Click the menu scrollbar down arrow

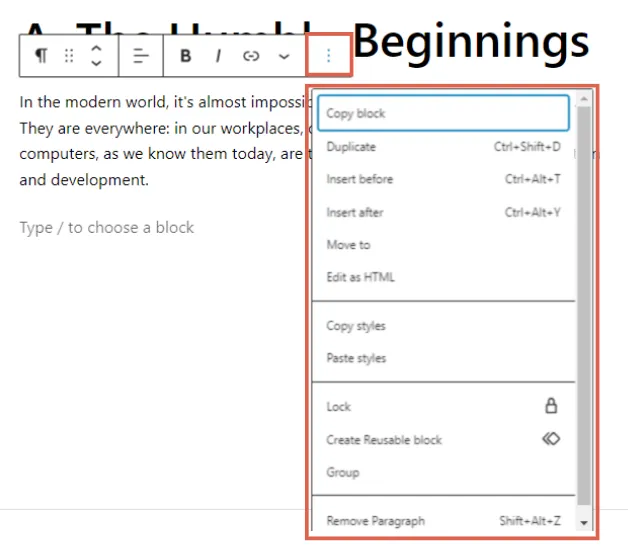tap(584, 523)
